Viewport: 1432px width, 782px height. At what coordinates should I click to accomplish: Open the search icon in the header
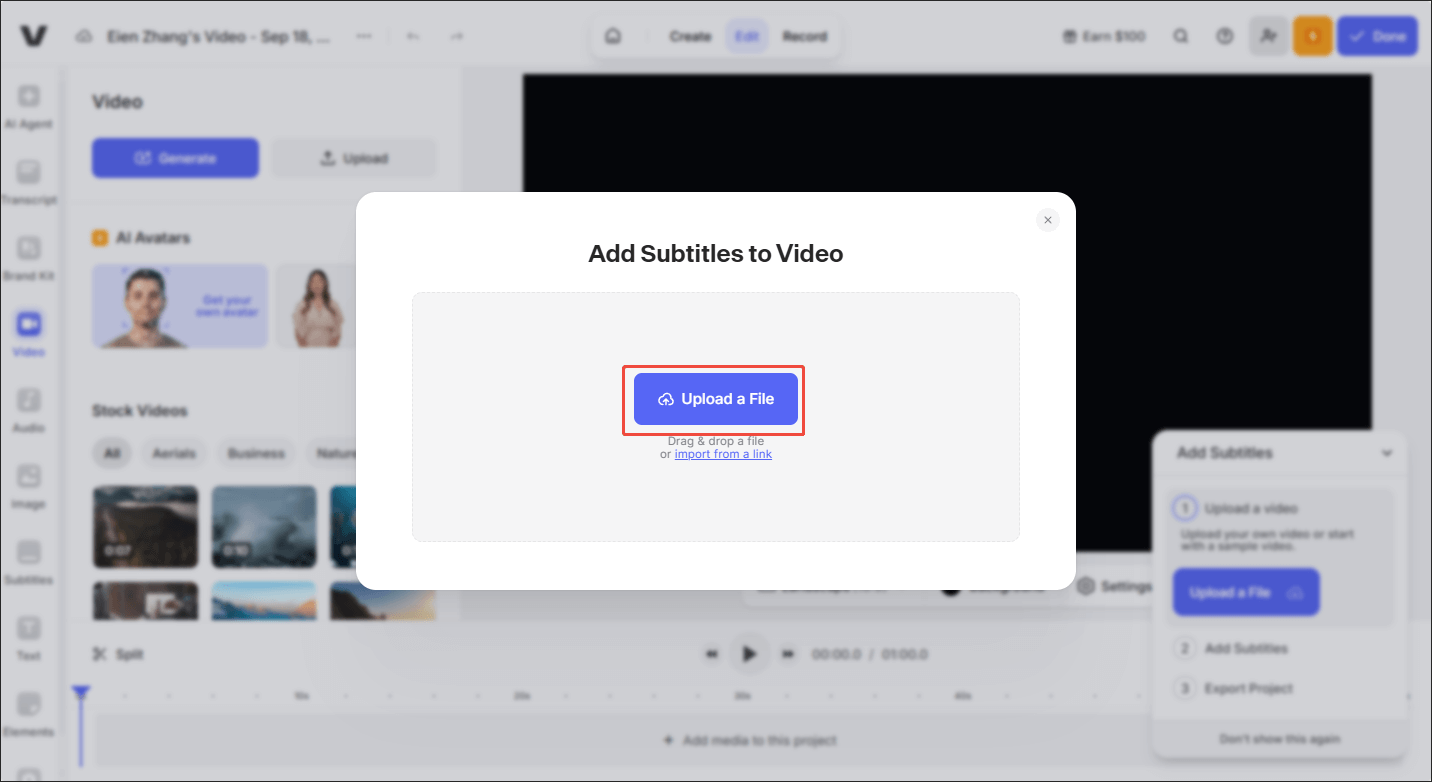click(x=1181, y=37)
